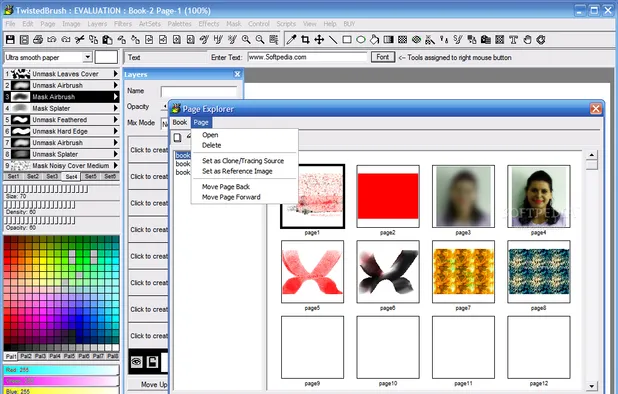Image resolution: width=618 pixels, height=394 pixels.
Task: Click the brush Size slider
Action: [46, 189]
